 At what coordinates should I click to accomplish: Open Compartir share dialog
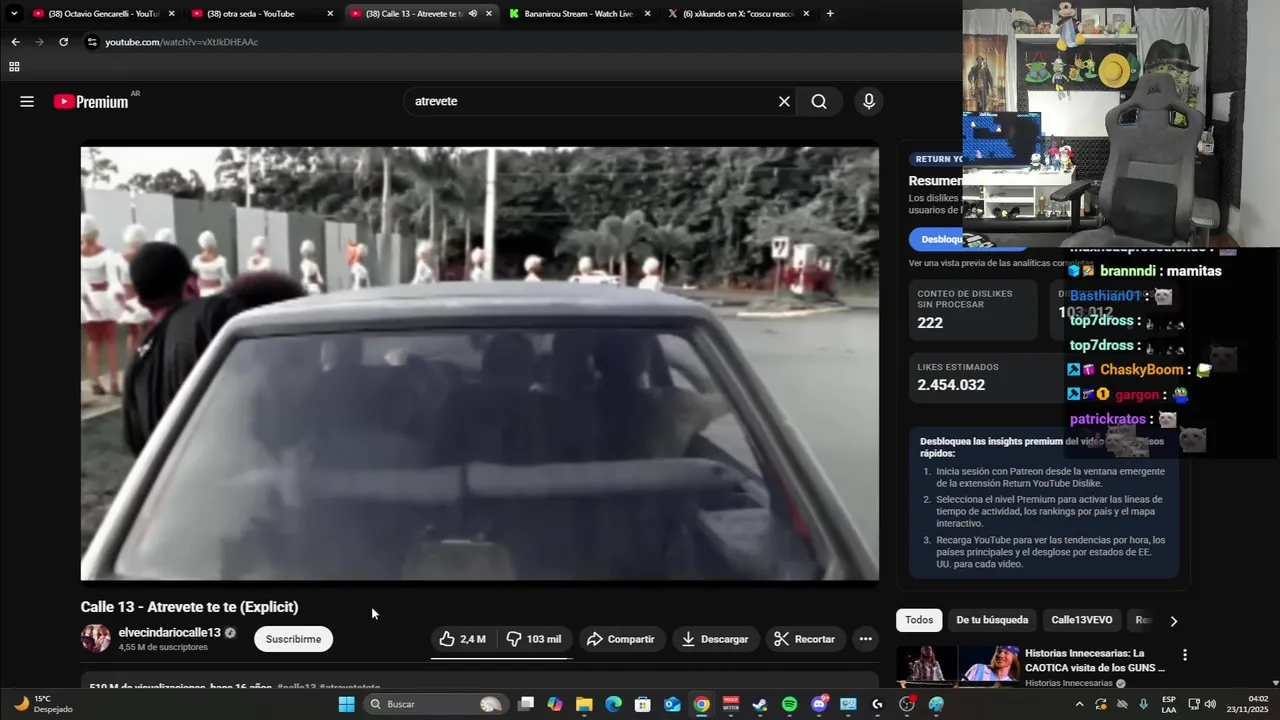[621, 639]
